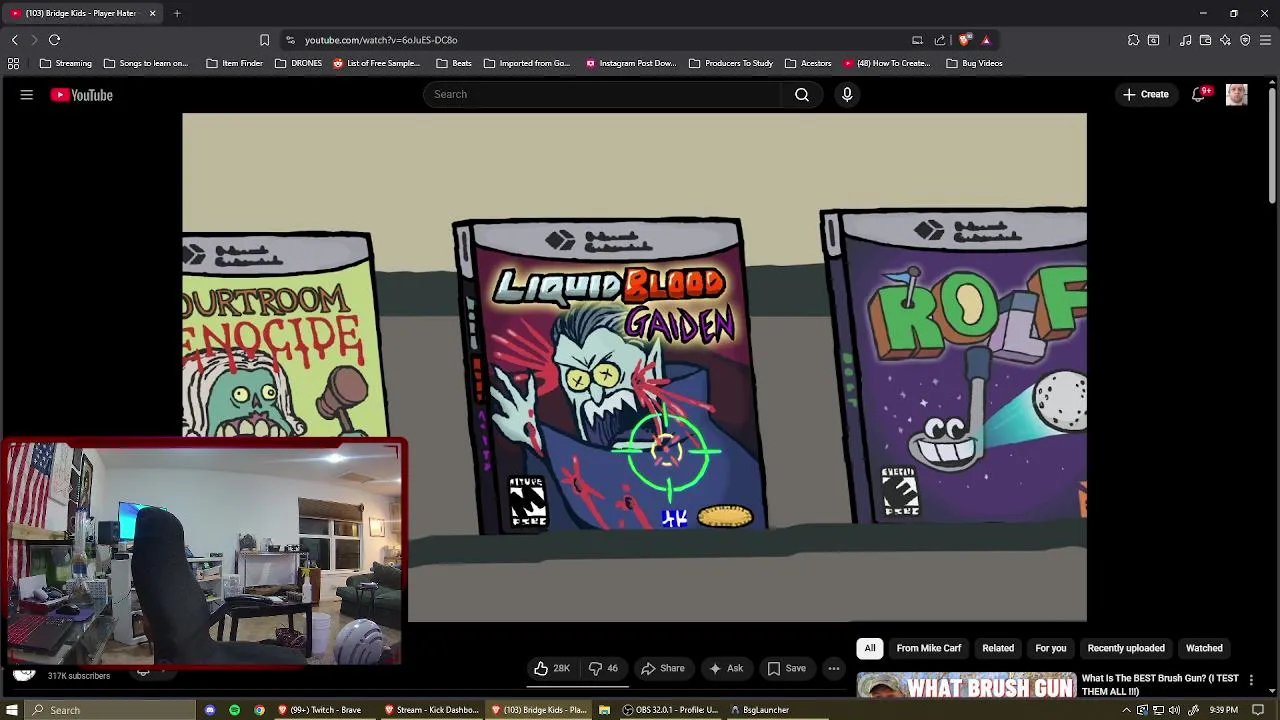Viewport: 1280px width, 720px height.
Task: Open Chrome from the taskbar
Action: 260,710
